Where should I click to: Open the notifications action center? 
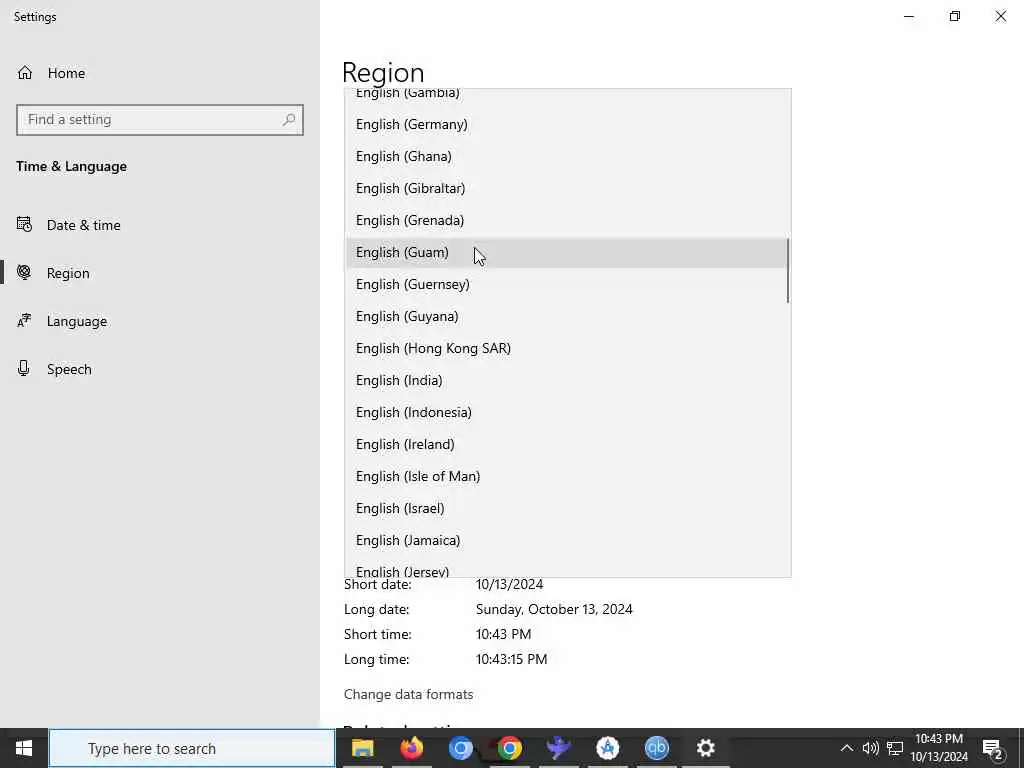tap(993, 748)
